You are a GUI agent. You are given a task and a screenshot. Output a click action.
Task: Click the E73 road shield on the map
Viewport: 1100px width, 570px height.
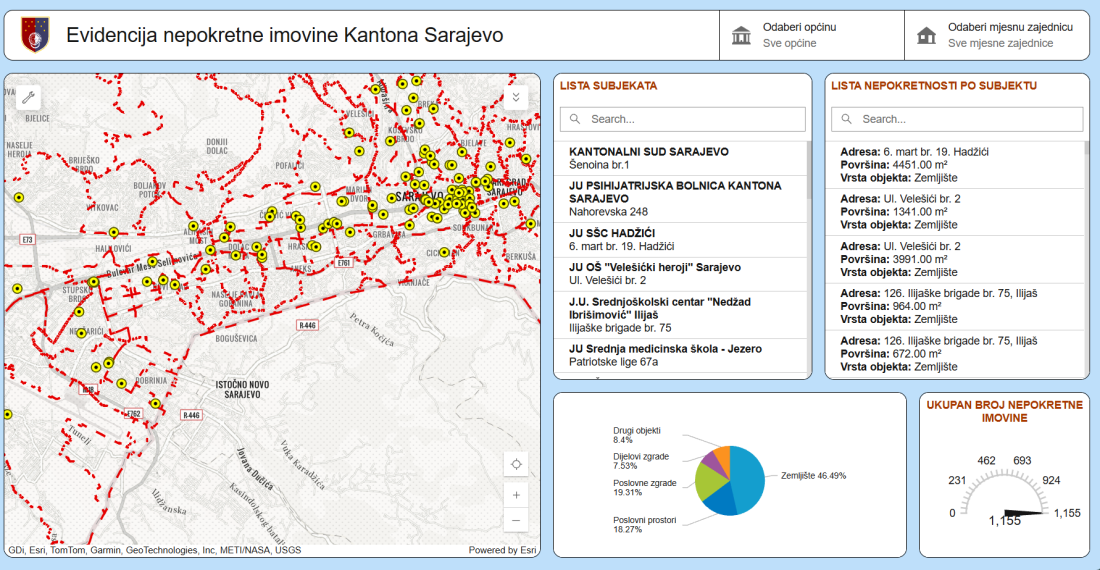point(27,240)
